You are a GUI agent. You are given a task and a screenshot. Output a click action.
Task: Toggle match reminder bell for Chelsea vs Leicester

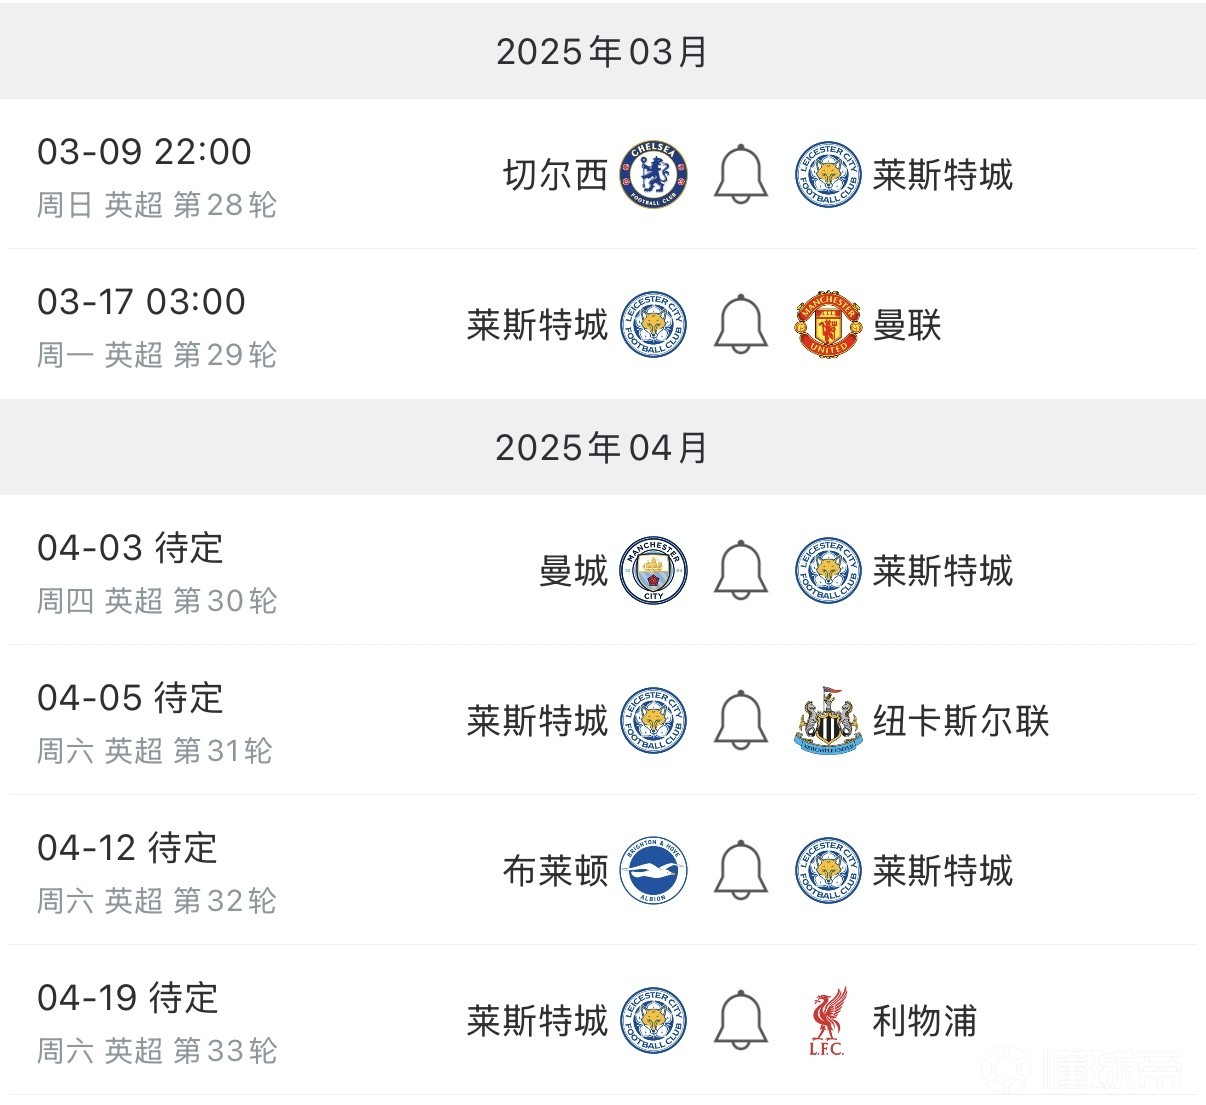point(740,173)
